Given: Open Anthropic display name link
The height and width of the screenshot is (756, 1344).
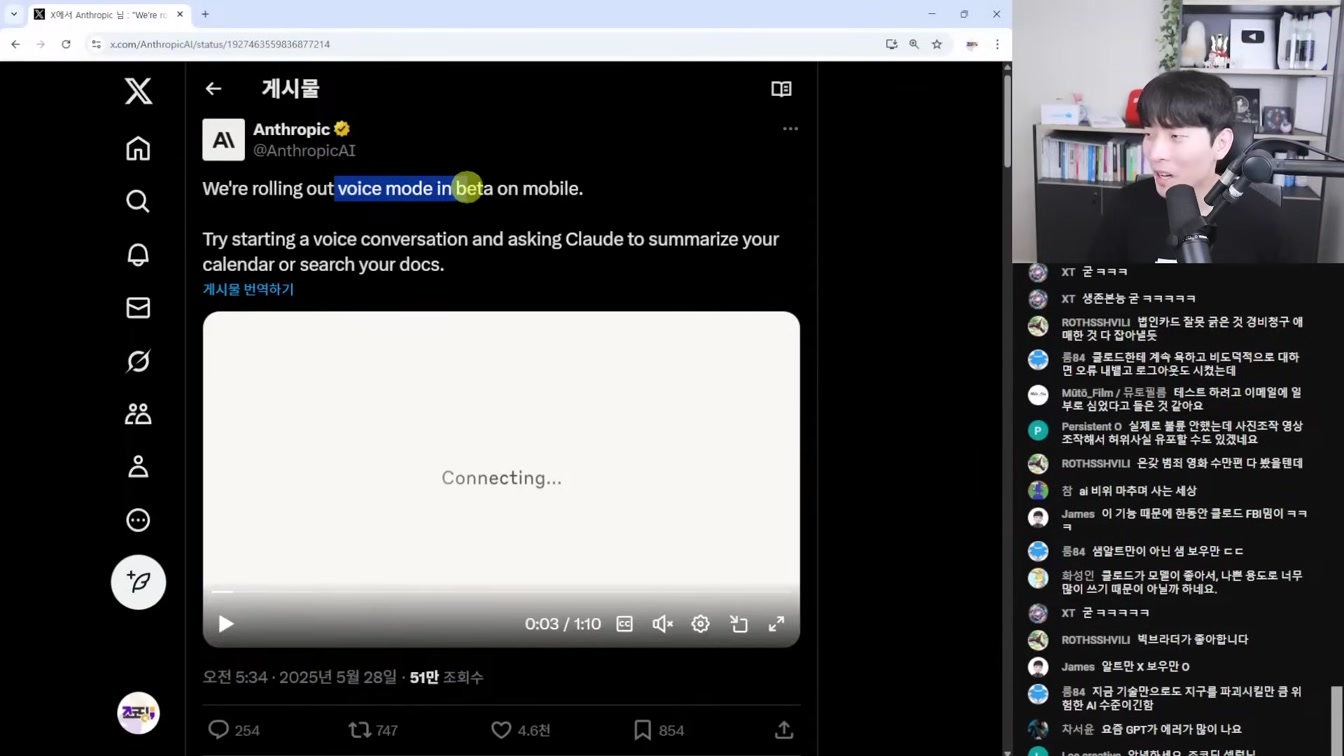Looking at the screenshot, I should (x=291, y=129).
